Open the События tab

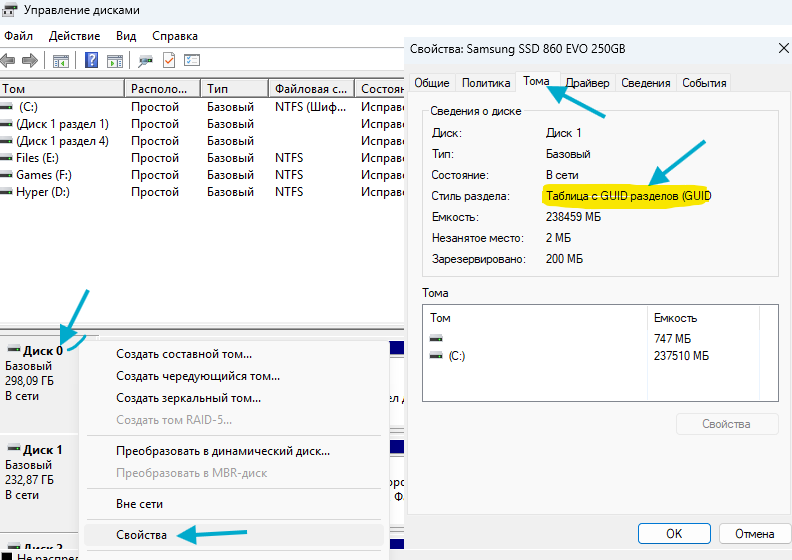click(704, 83)
